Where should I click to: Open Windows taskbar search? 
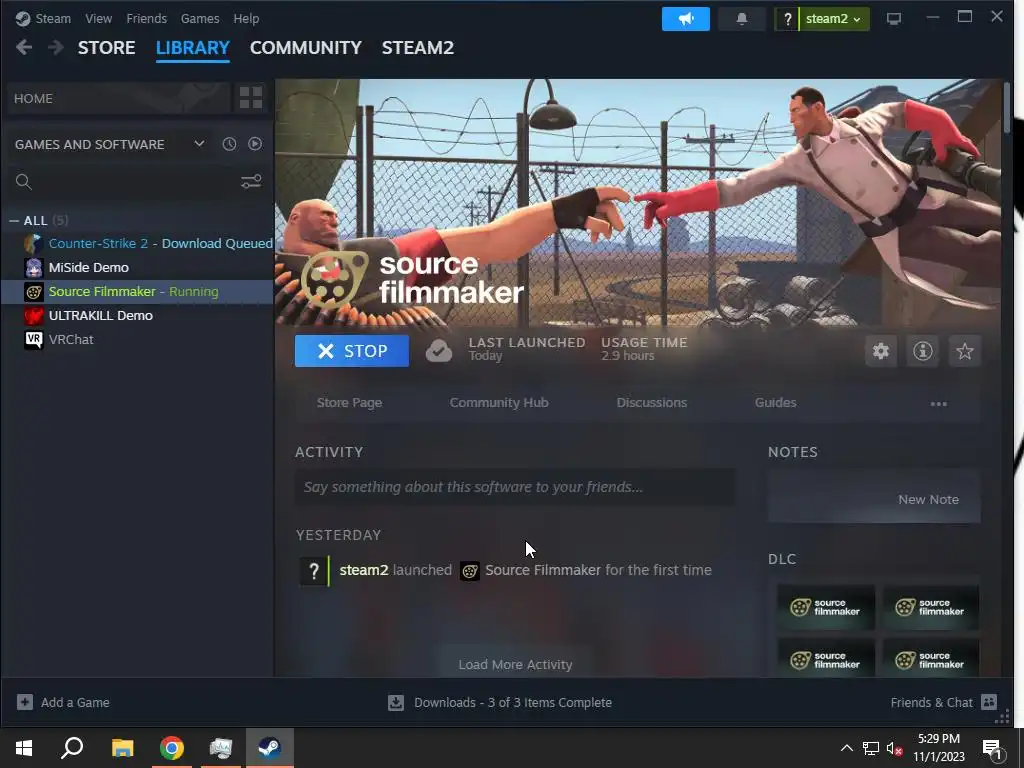pos(72,748)
